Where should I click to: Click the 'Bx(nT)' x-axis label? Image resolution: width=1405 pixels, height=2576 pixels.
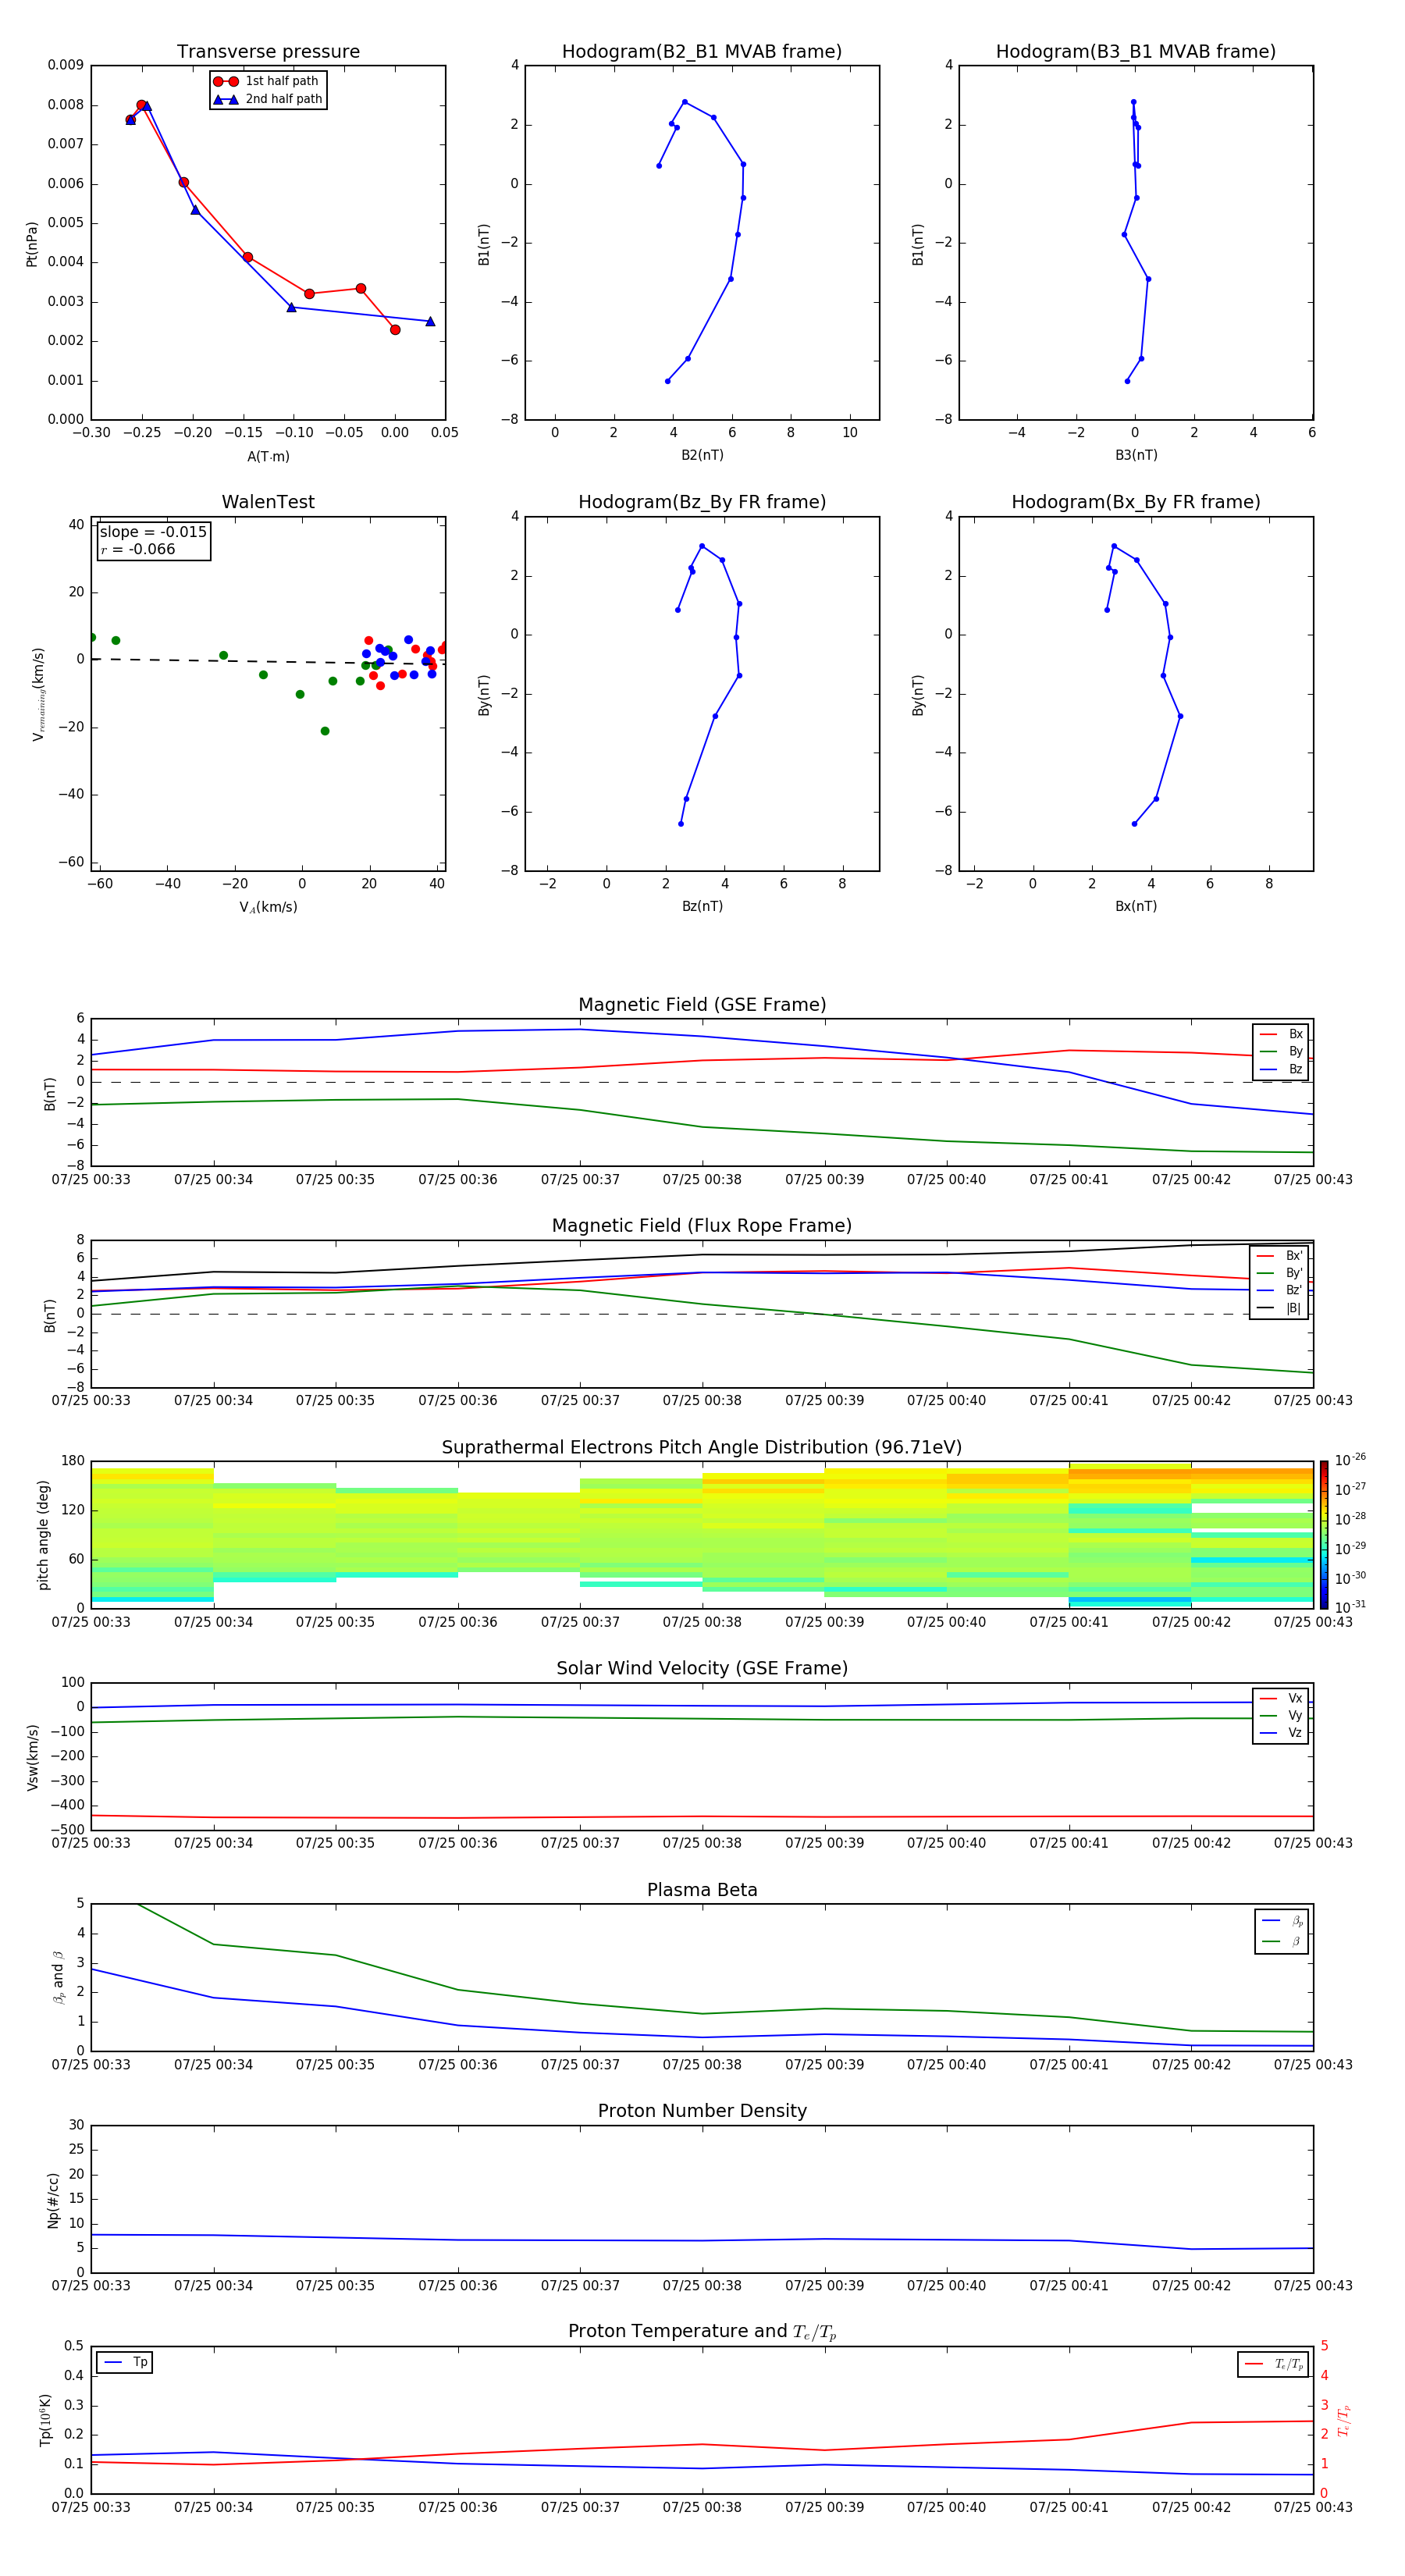[1136, 906]
